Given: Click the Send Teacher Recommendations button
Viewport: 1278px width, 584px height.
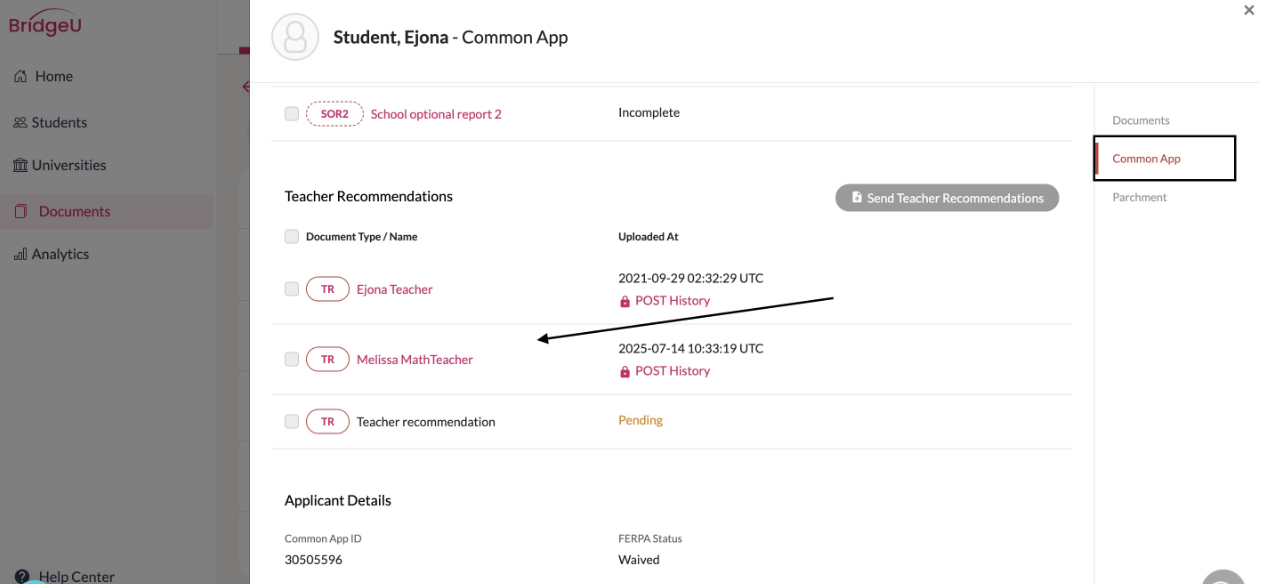Looking at the screenshot, I should tap(947, 198).
